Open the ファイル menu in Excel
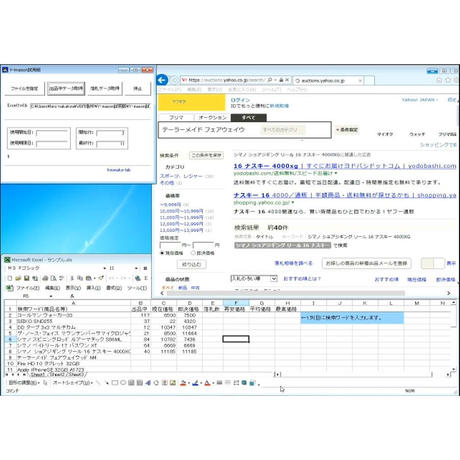 [27, 288]
